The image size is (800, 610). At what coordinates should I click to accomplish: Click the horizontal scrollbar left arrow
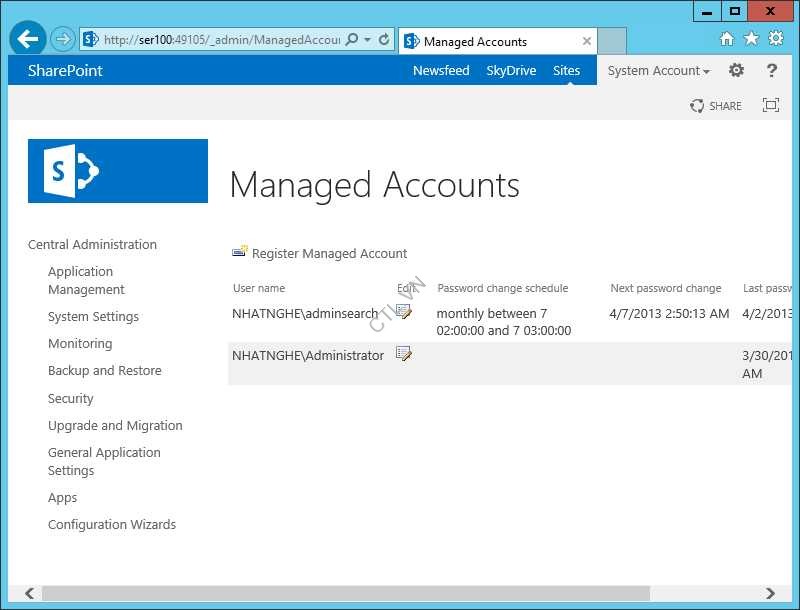(x=30, y=593)
